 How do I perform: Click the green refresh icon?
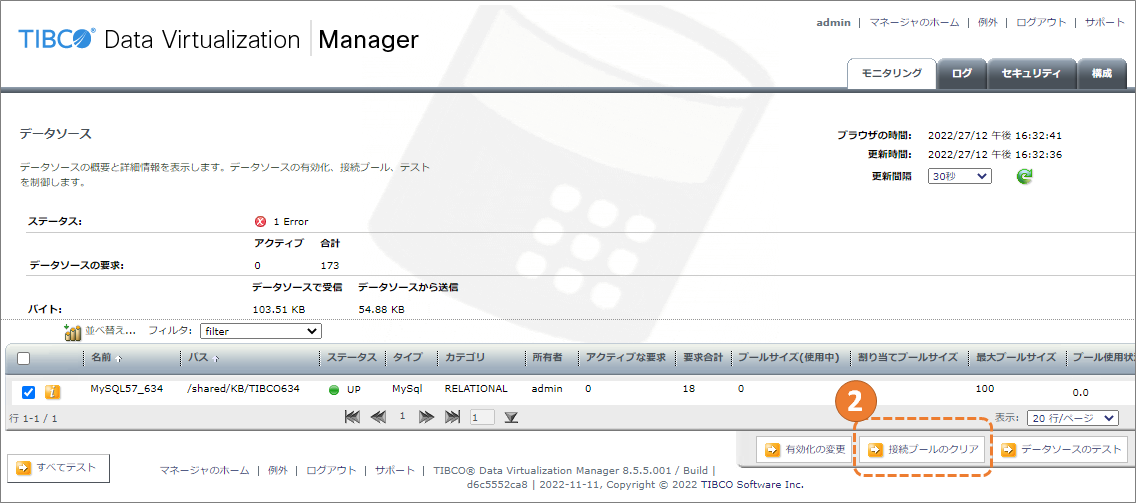1024,175
